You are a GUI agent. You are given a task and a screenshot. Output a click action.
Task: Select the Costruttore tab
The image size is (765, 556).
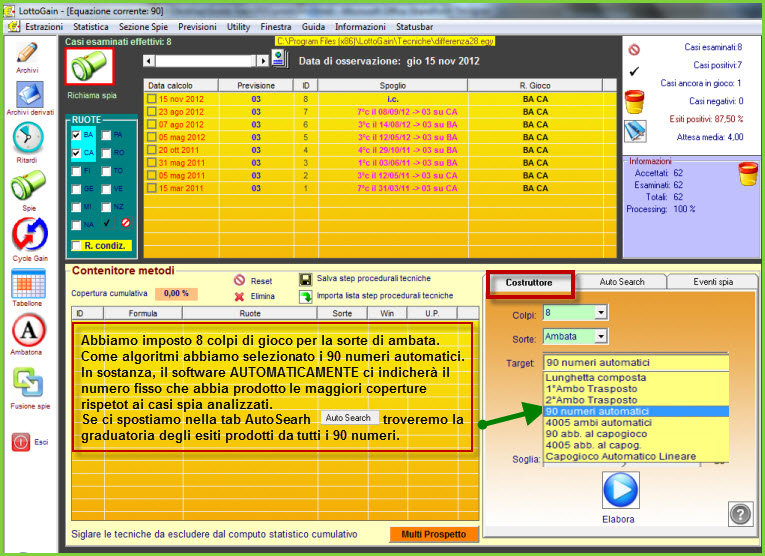[529, 283]
